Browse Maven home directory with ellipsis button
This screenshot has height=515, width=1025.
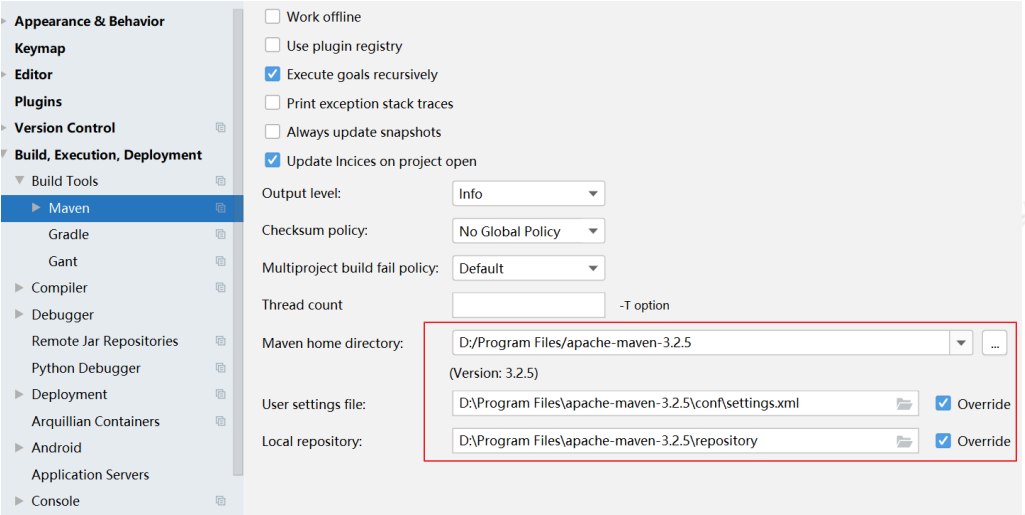coord(994,343)
